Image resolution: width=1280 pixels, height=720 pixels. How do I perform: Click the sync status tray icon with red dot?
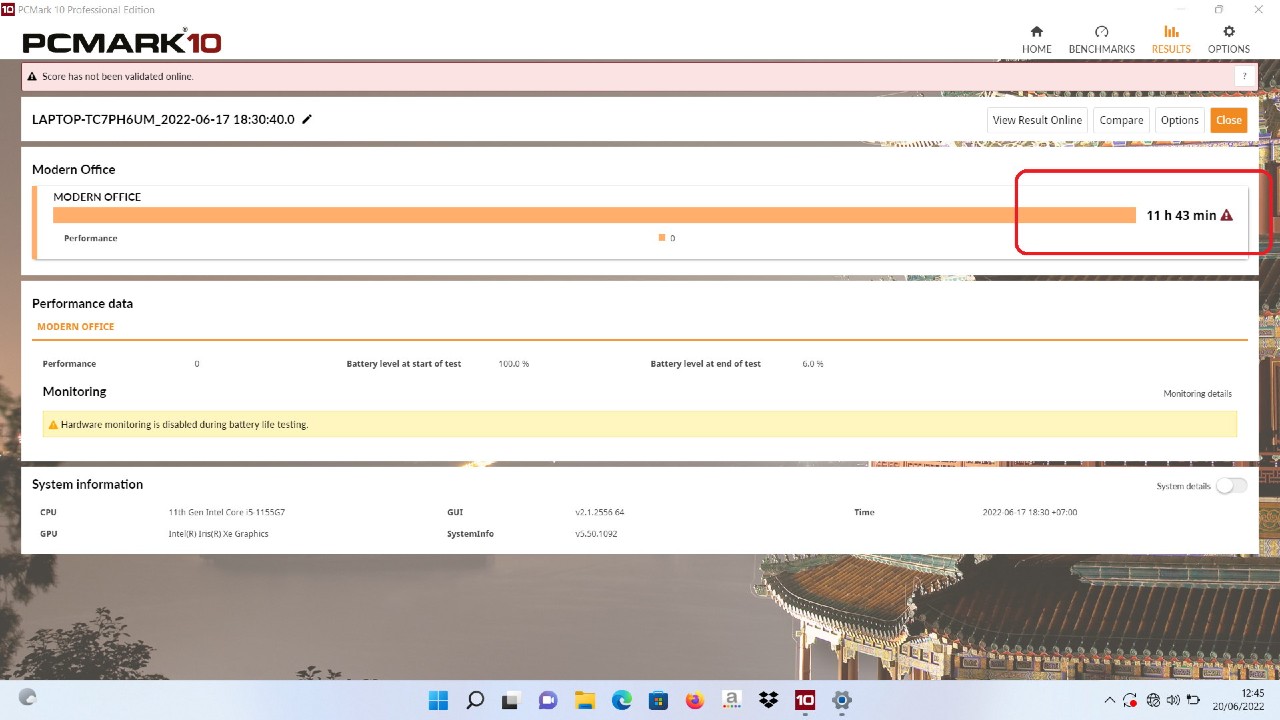[1130, 700]
